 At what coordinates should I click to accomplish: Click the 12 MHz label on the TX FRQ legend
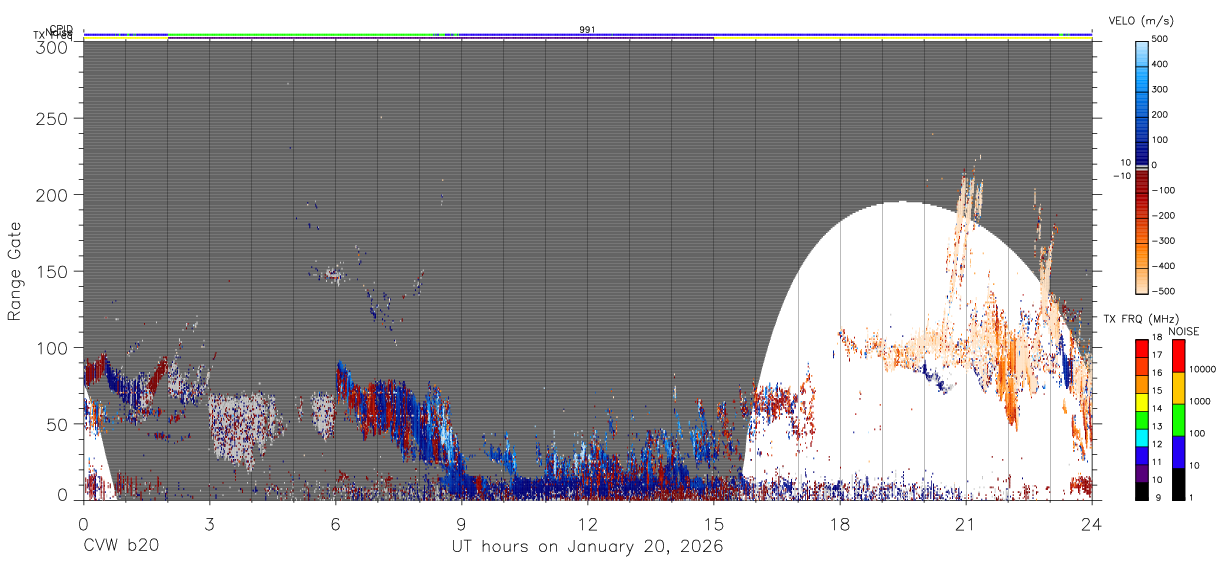[1156, 444]
